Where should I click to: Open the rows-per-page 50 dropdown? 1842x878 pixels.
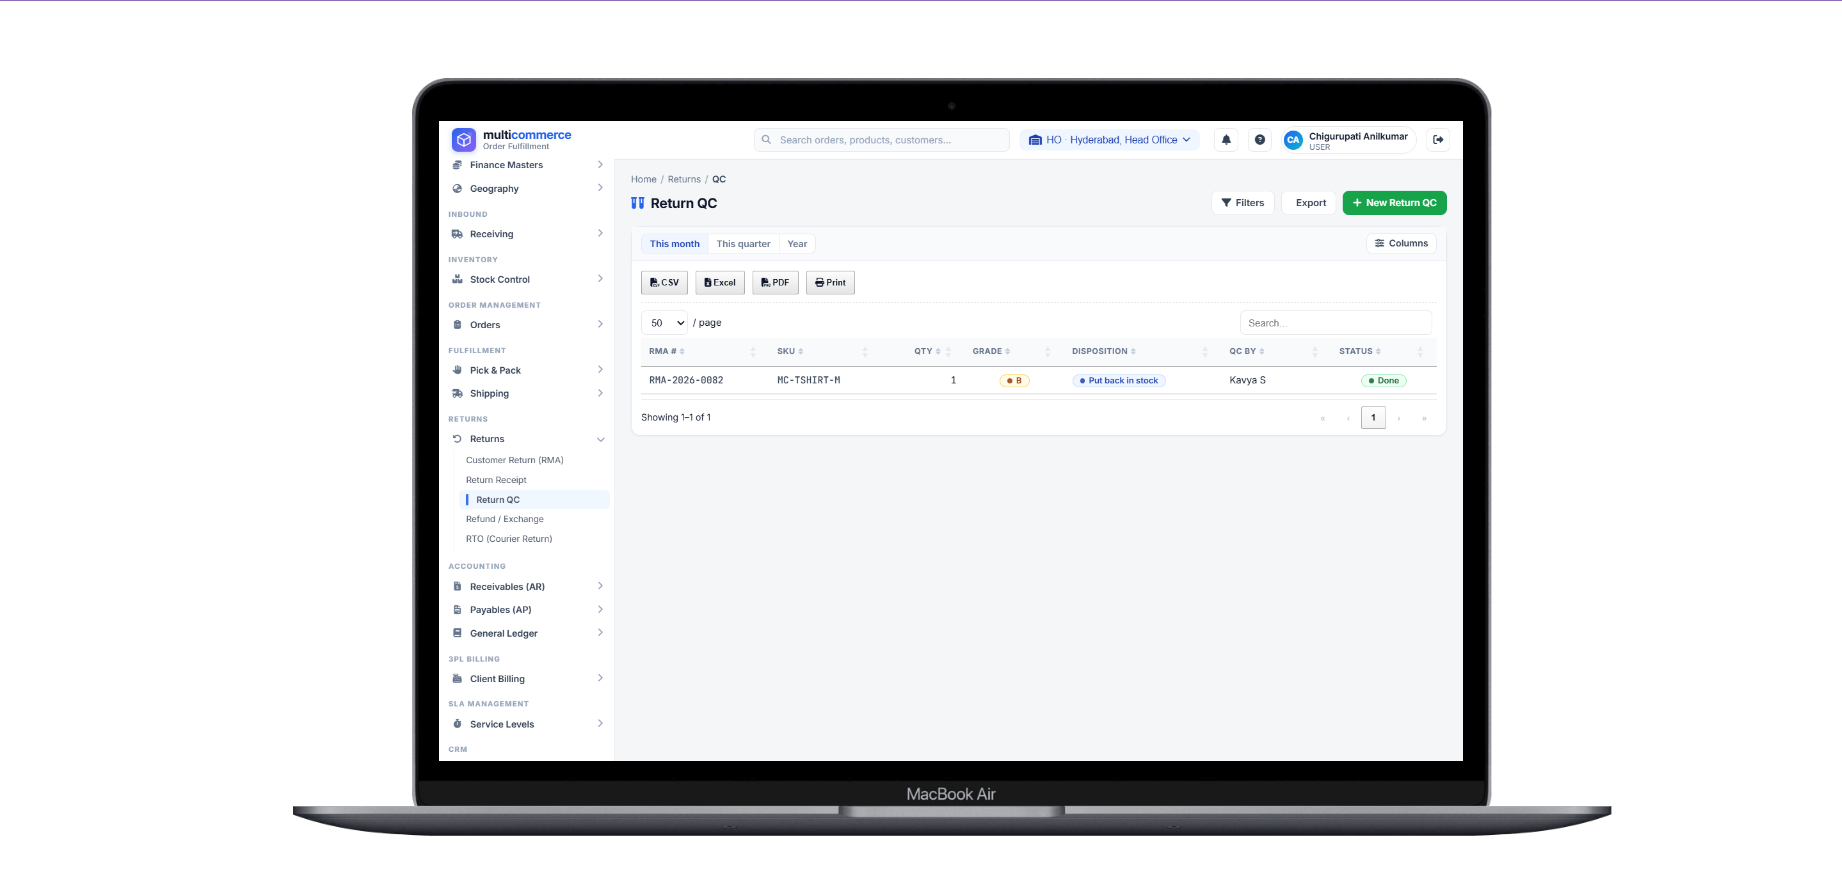665,323
